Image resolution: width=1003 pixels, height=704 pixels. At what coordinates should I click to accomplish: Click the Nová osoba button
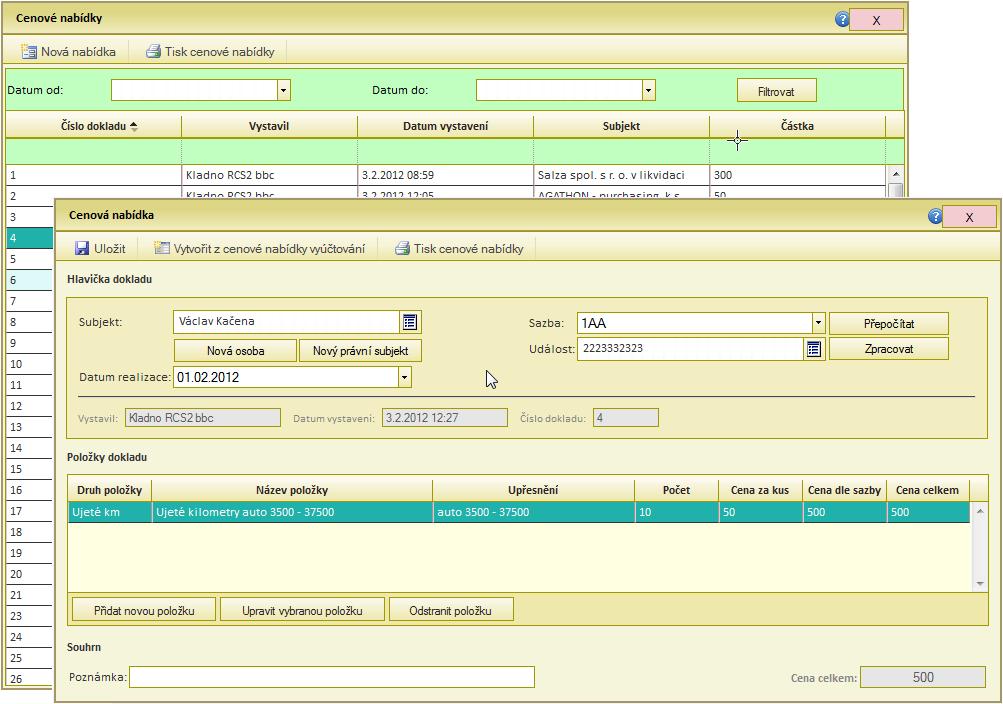(235, 350)
